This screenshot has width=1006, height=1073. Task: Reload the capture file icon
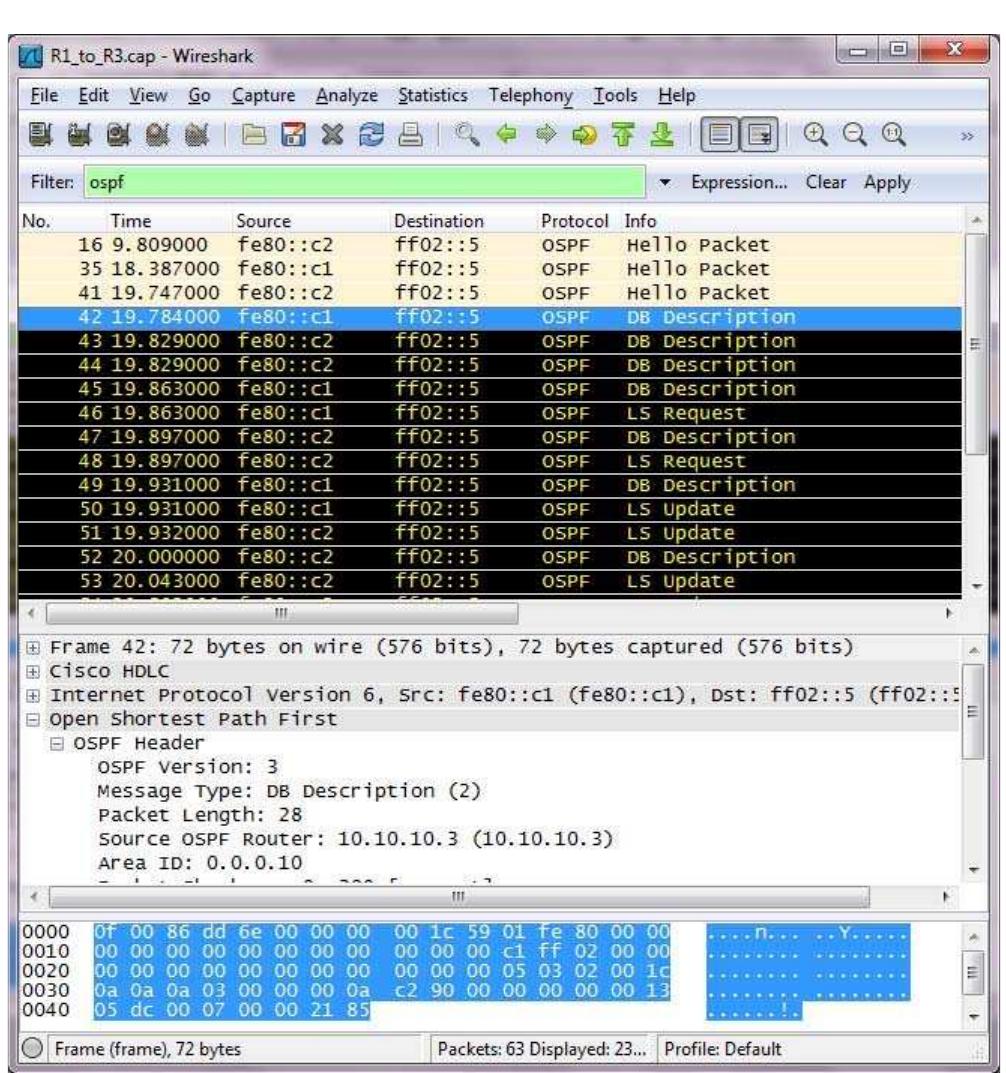(372, 135)
